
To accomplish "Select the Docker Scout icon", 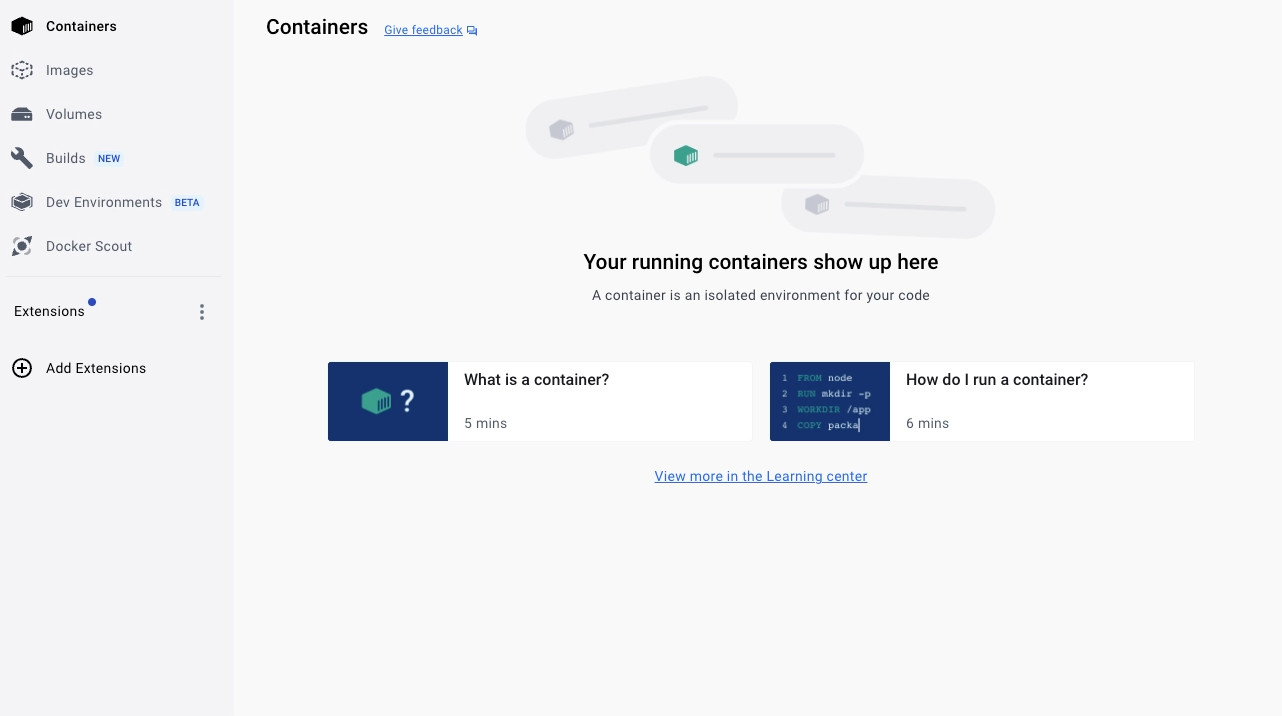I will pyautogui.click(x=22, y=246).
